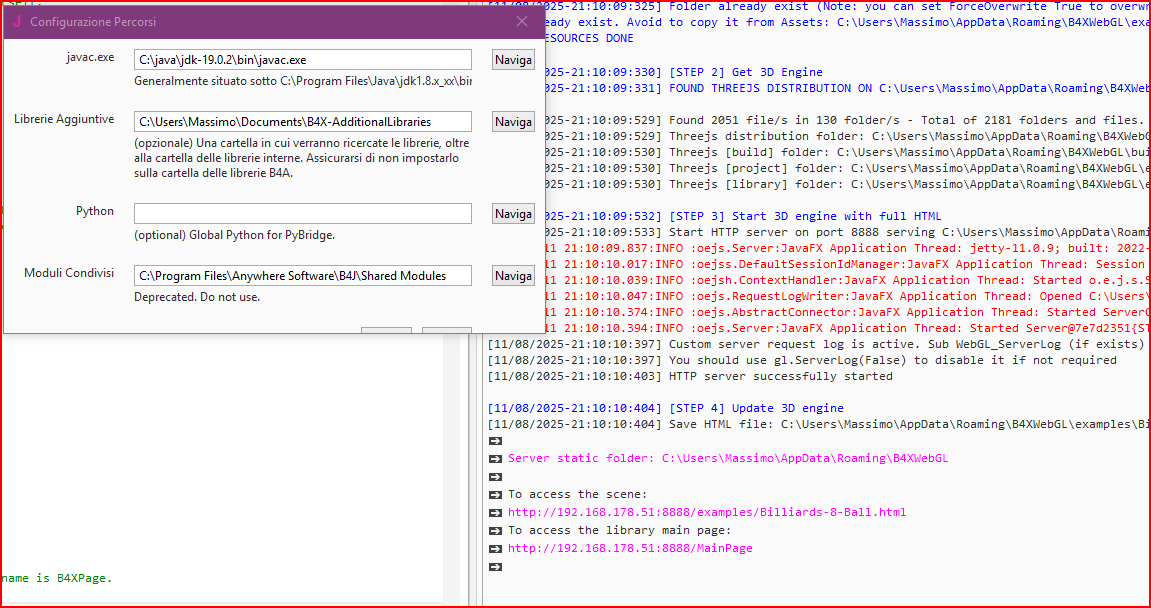Click the arrow icon before 'To access the library main page:'
The image size is (1151, 608).
click(x=495, y=530)
